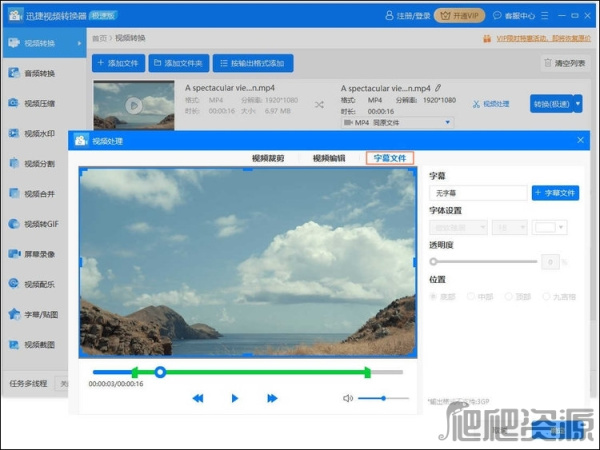Click the 添加文件 button
Screen dimensions: 600x450
[118, 63]
